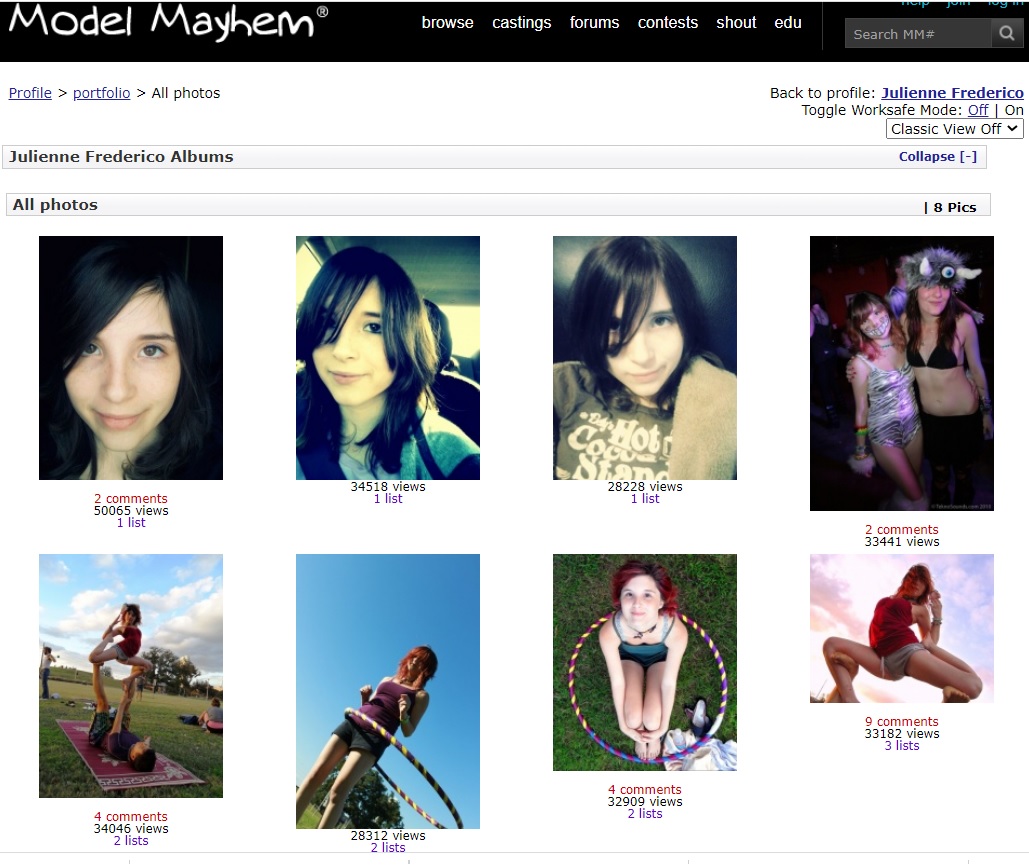This screenshot has height=867, width=1029.
Task: Turn Worksafe Mode On
Action: coord(1014,110)
